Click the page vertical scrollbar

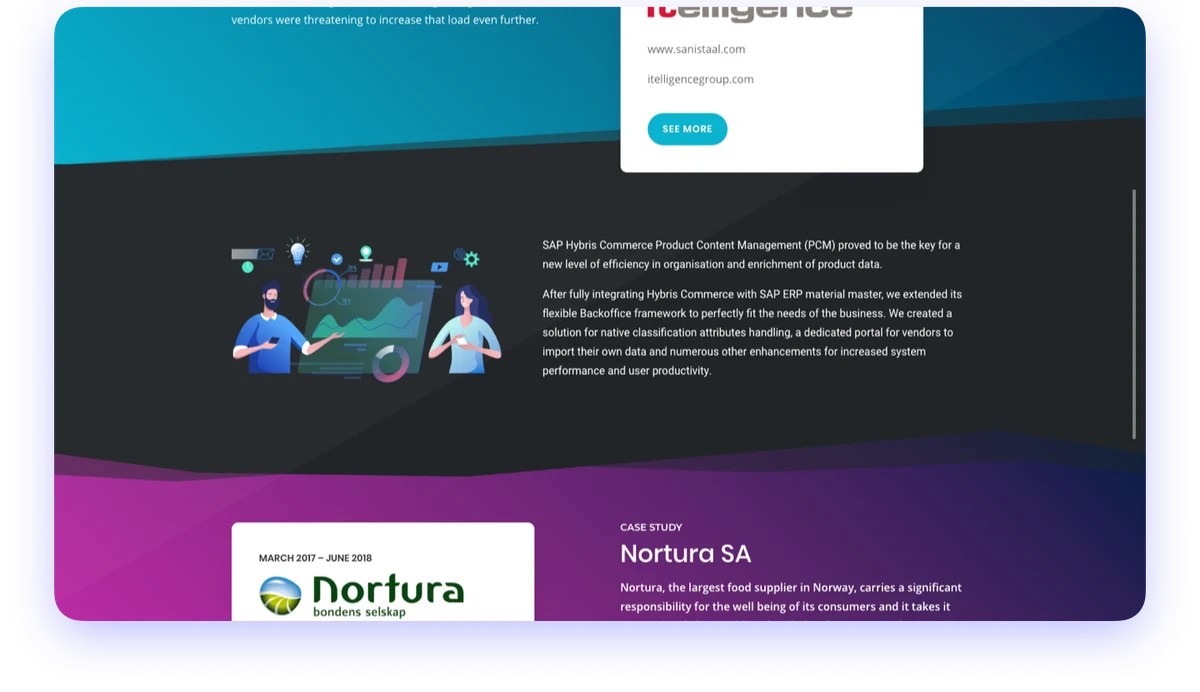coord(1133,314)
